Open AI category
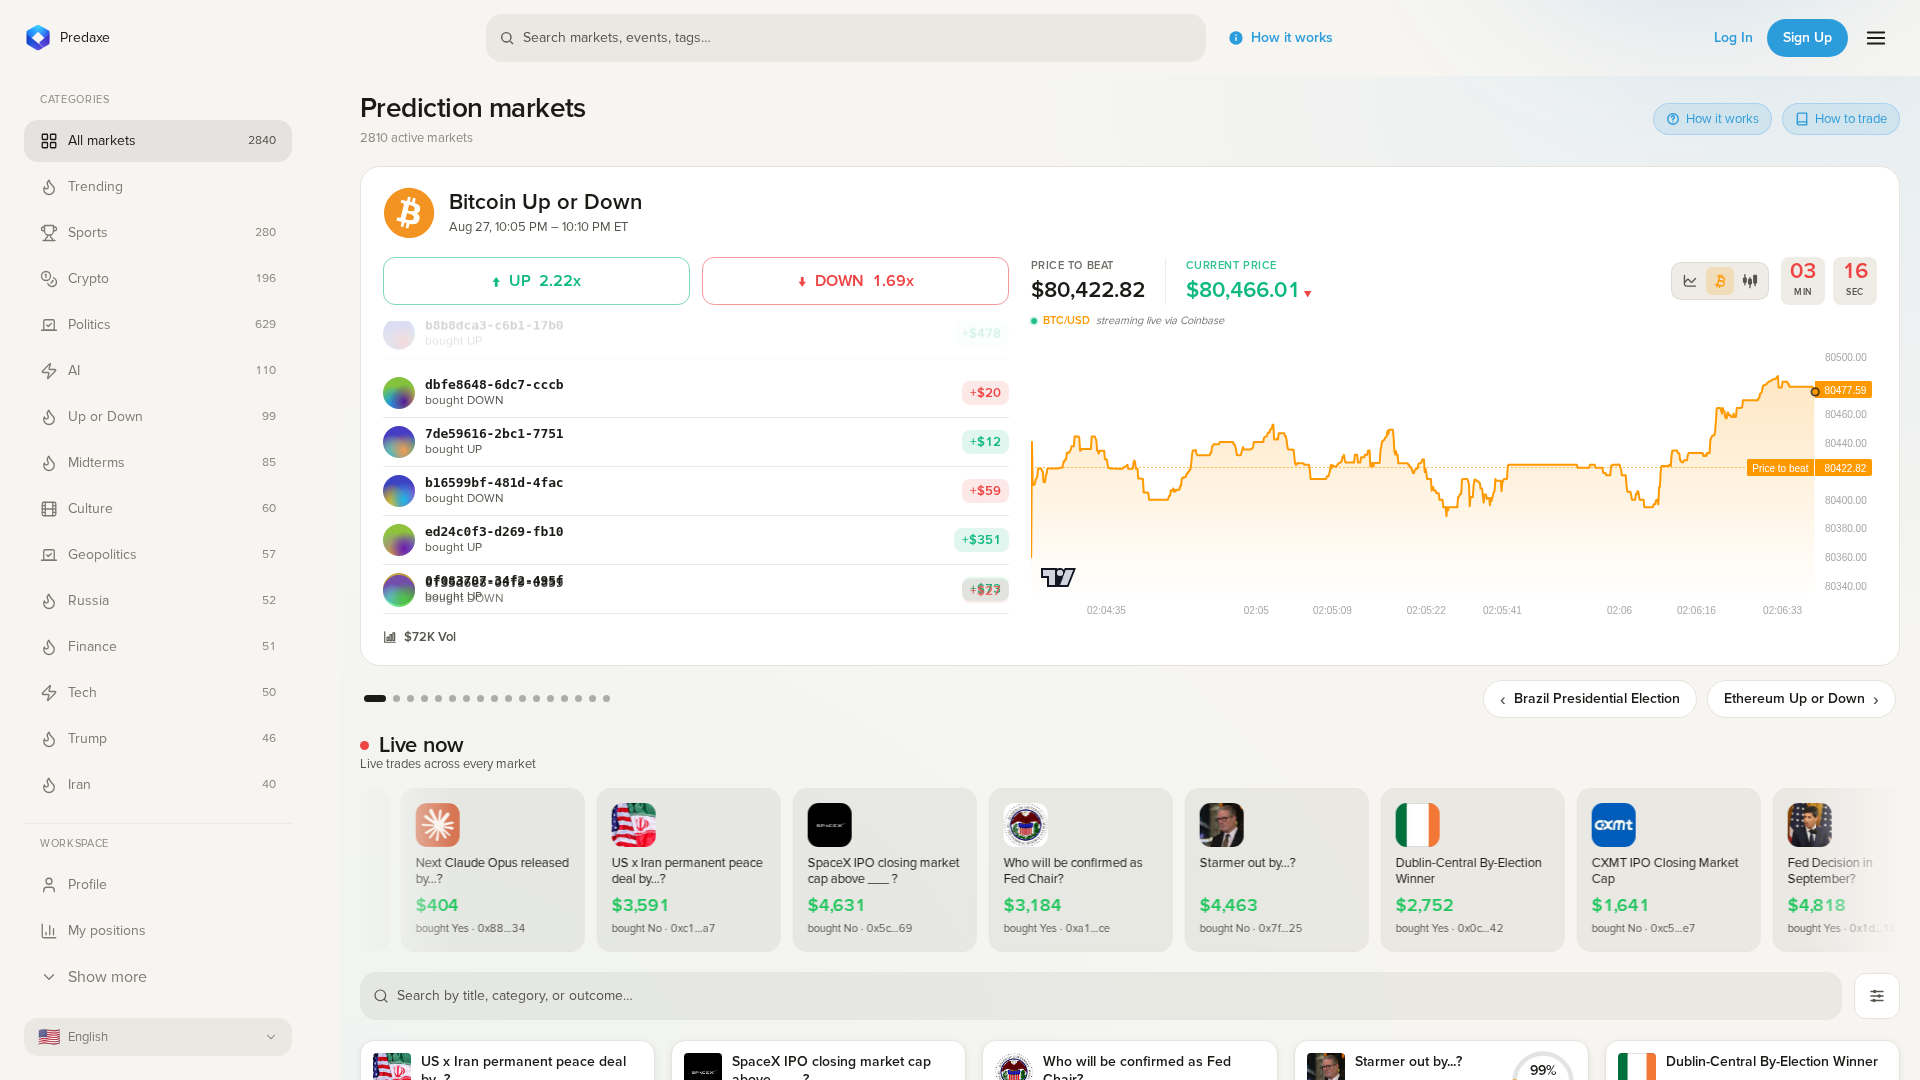 158,371
